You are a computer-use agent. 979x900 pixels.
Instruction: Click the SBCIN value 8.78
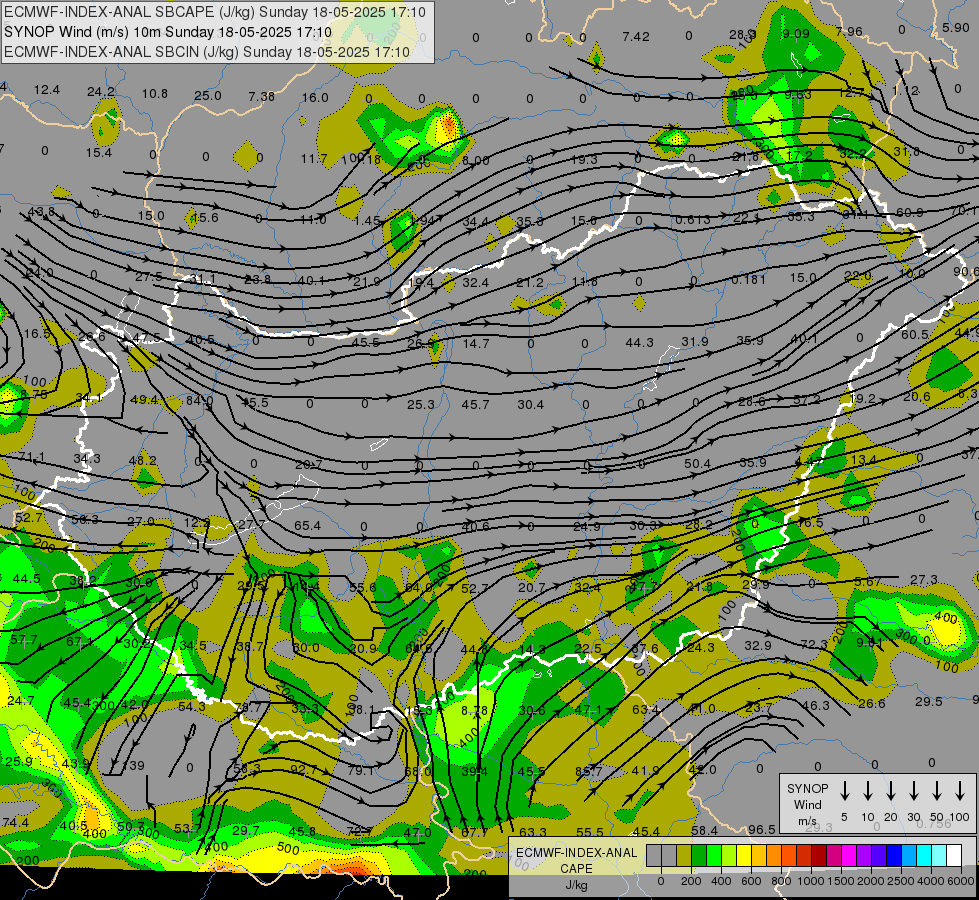click(x=475, y=710)
